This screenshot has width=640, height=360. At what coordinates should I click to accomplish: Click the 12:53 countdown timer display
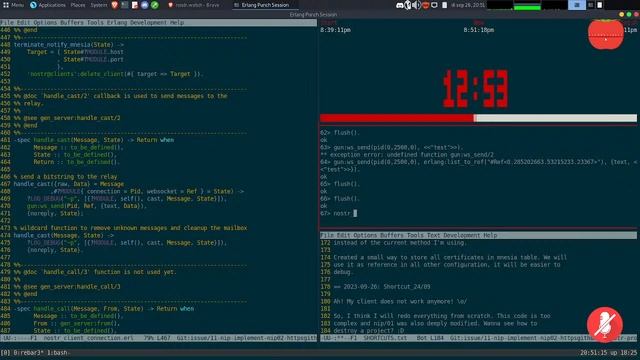(476, 89)
